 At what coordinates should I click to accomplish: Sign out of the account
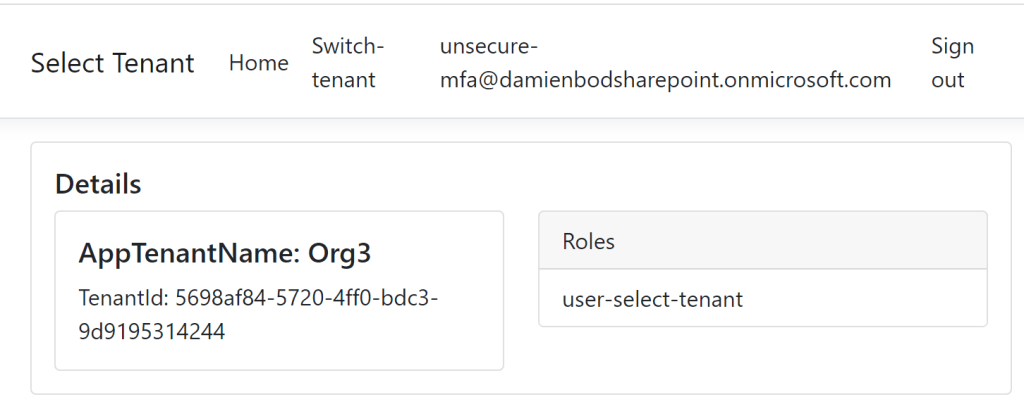[x=952, y=63]
